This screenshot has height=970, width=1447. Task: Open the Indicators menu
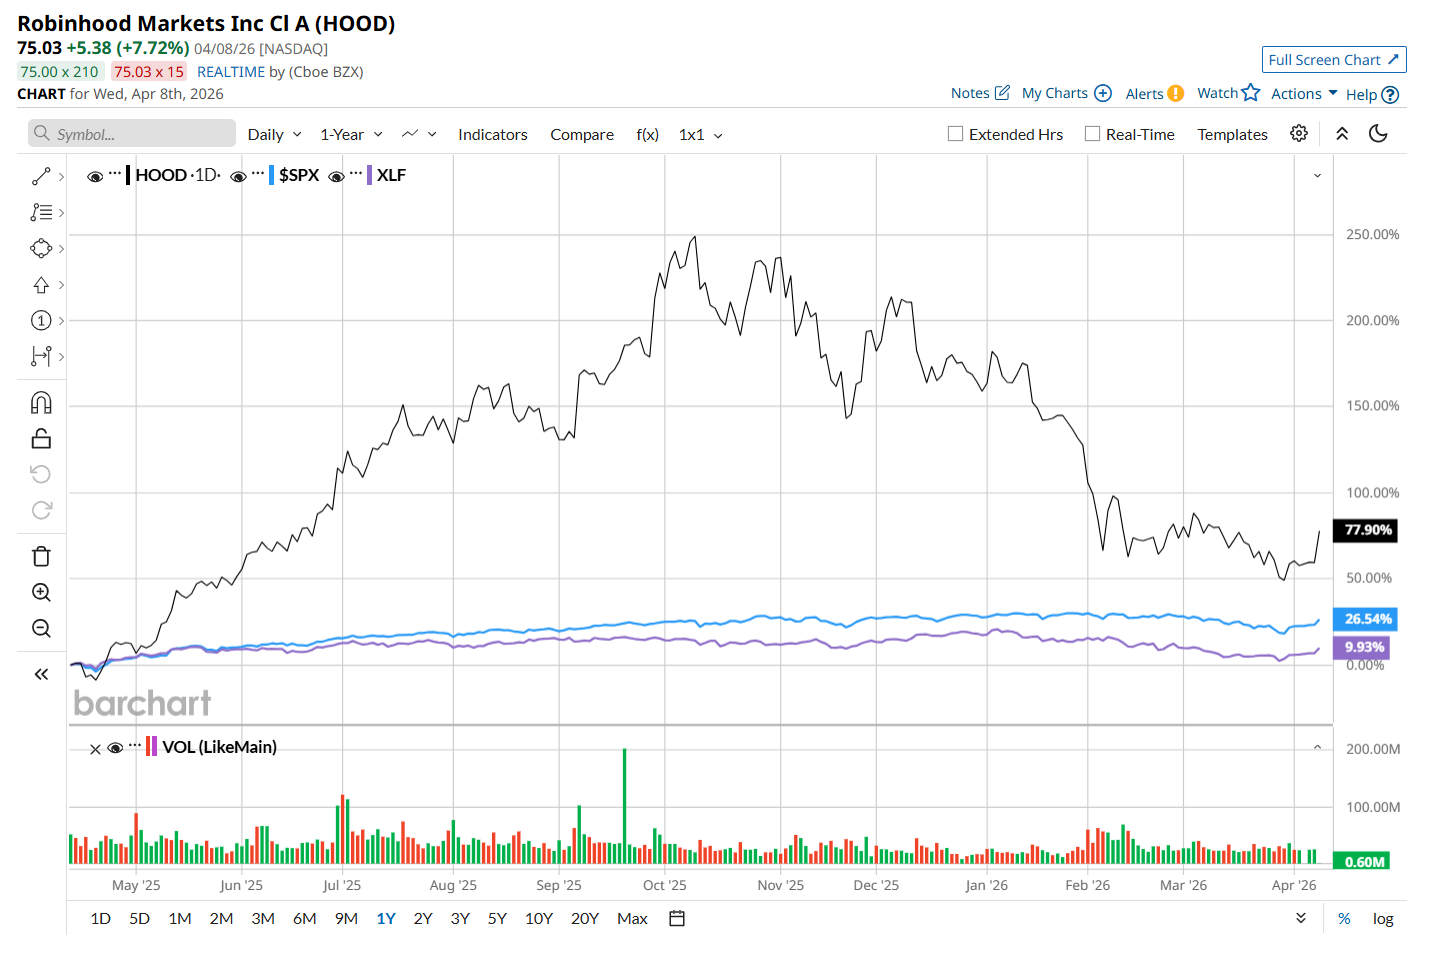click(x=492, y=135)
